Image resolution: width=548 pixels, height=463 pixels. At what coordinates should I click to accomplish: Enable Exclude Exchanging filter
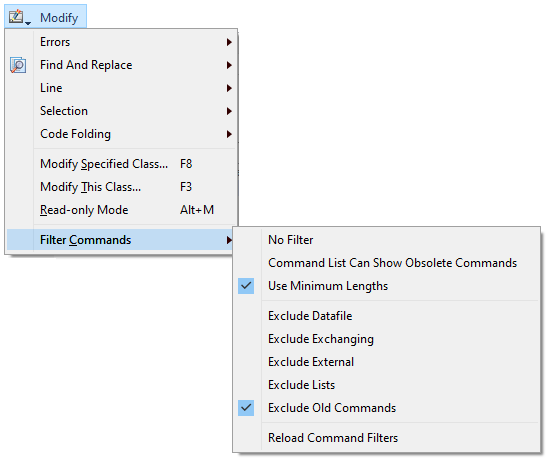321,339
